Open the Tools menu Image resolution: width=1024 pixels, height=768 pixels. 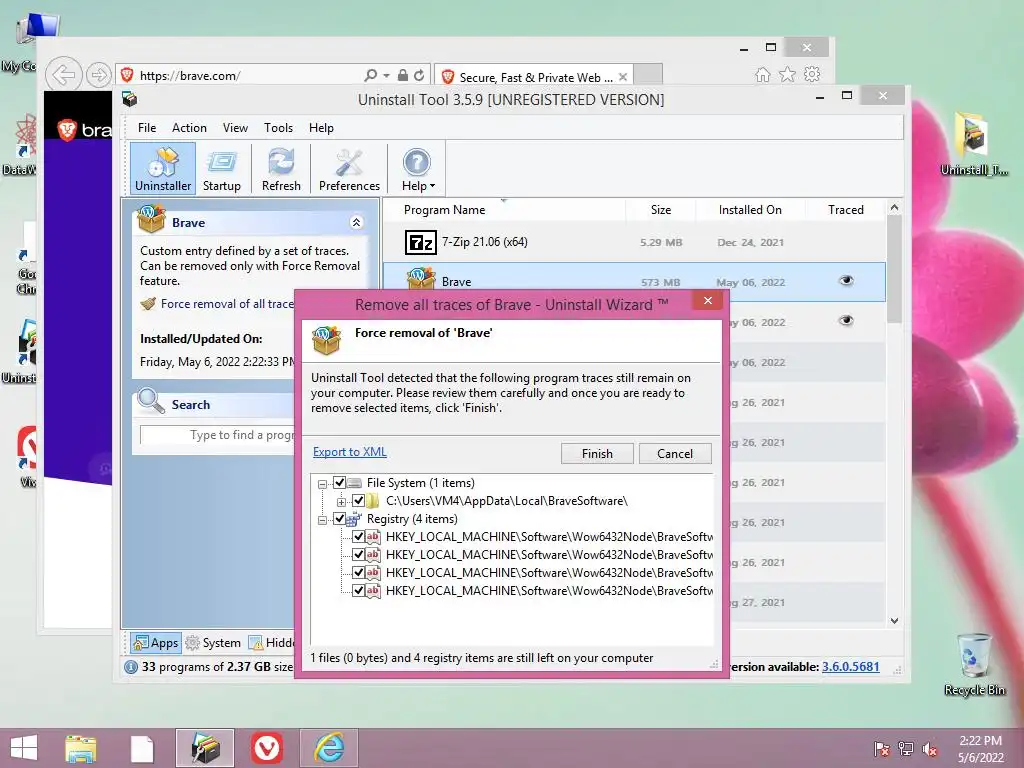(x=278, y=128)
